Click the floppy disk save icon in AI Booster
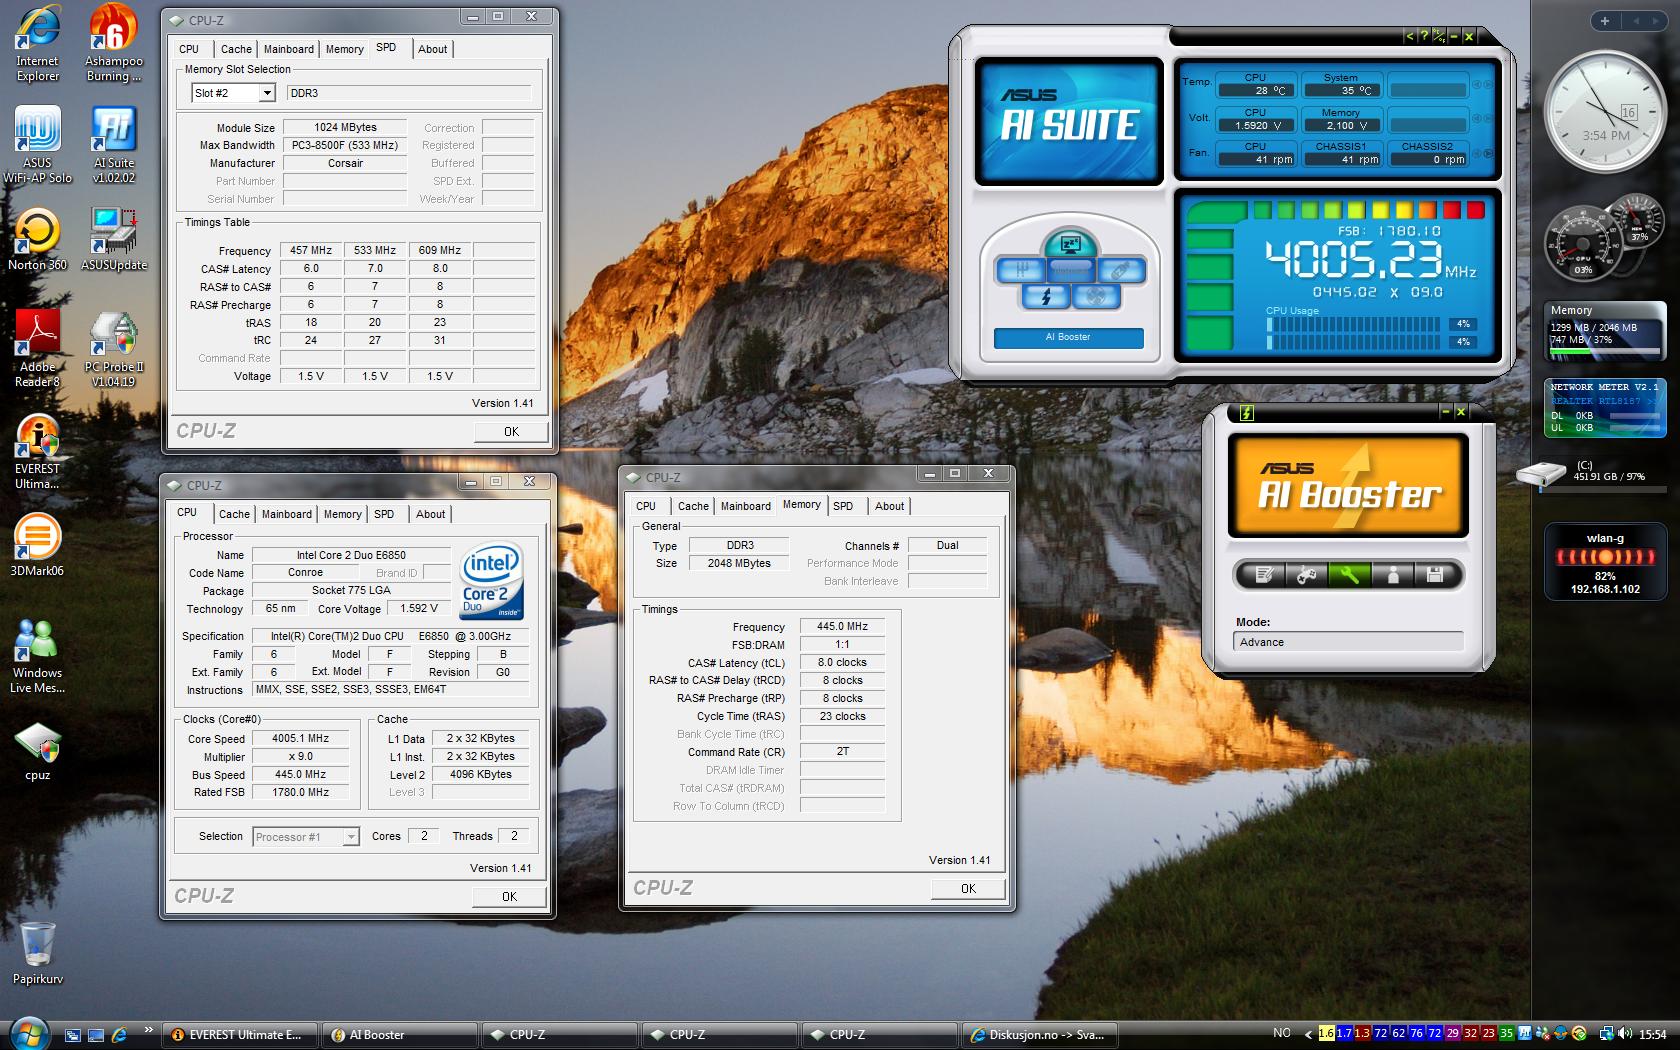The width and height of the screenshot is (1680, 1050). [x=1435, y=575]
